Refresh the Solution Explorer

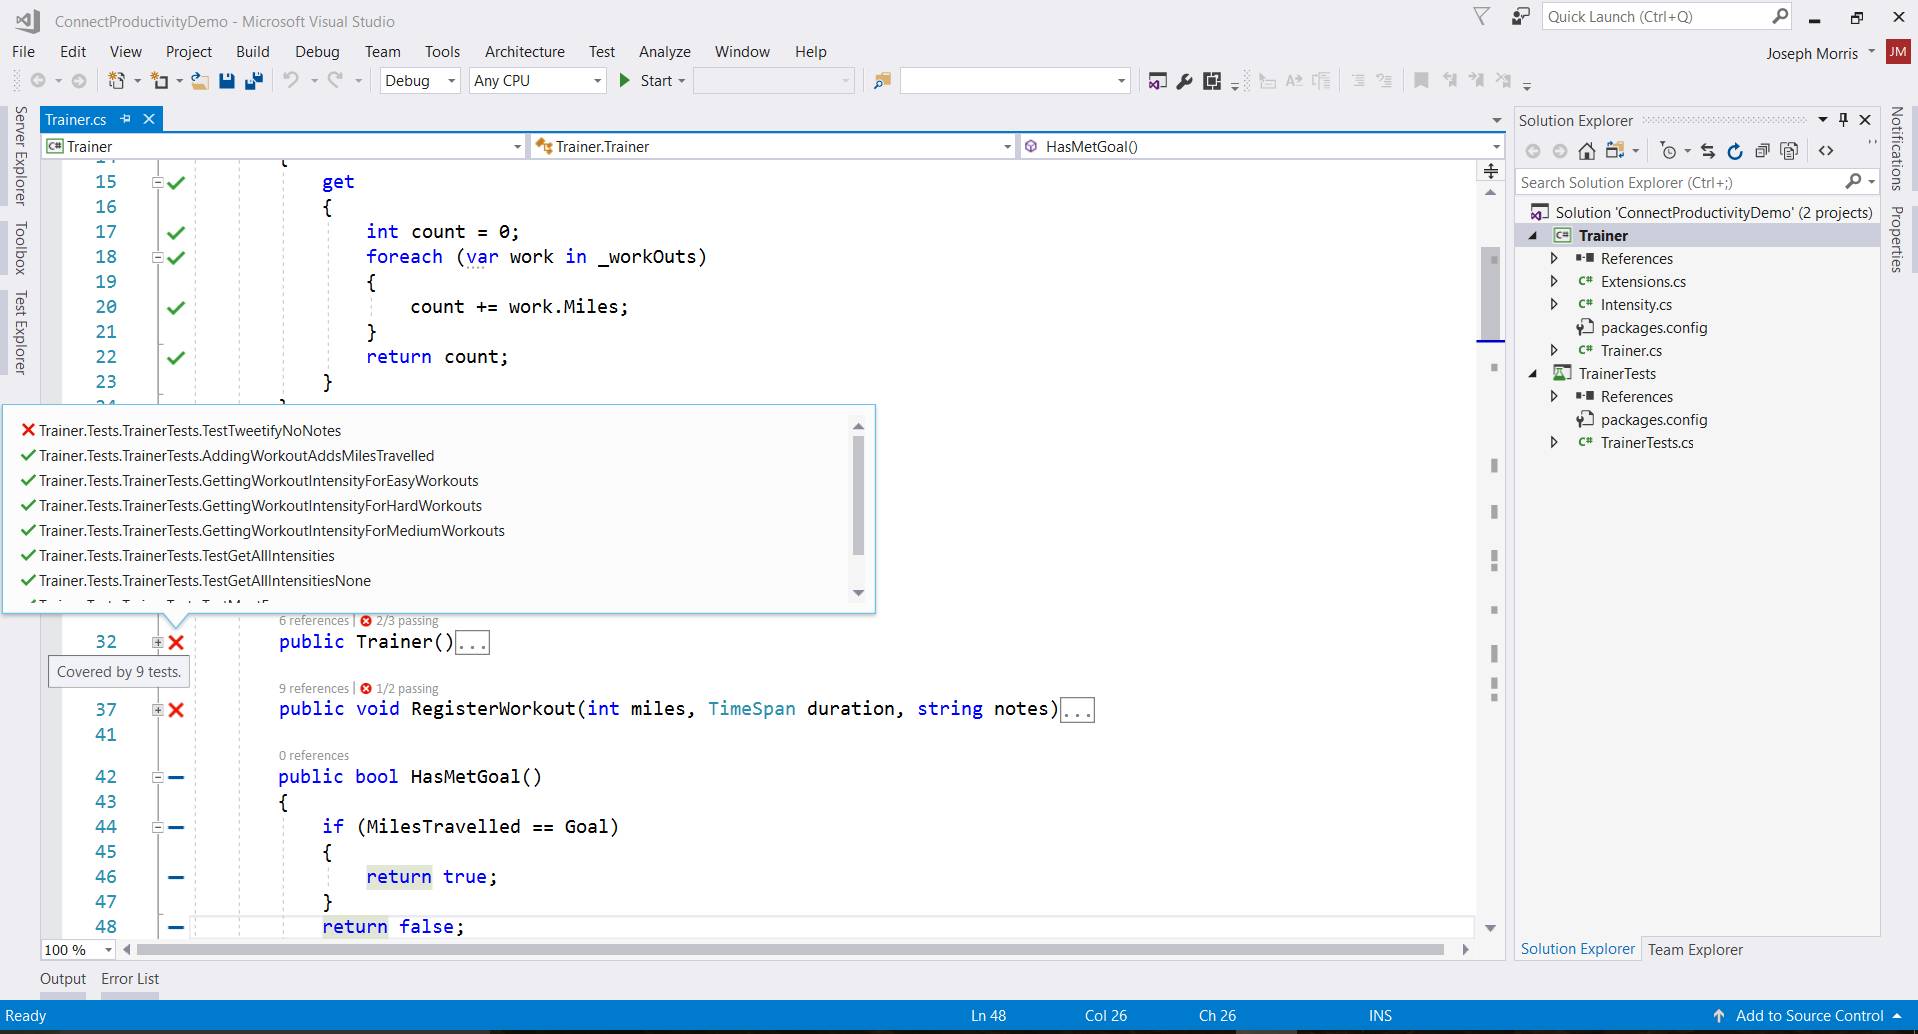(x=1734, y=150)
